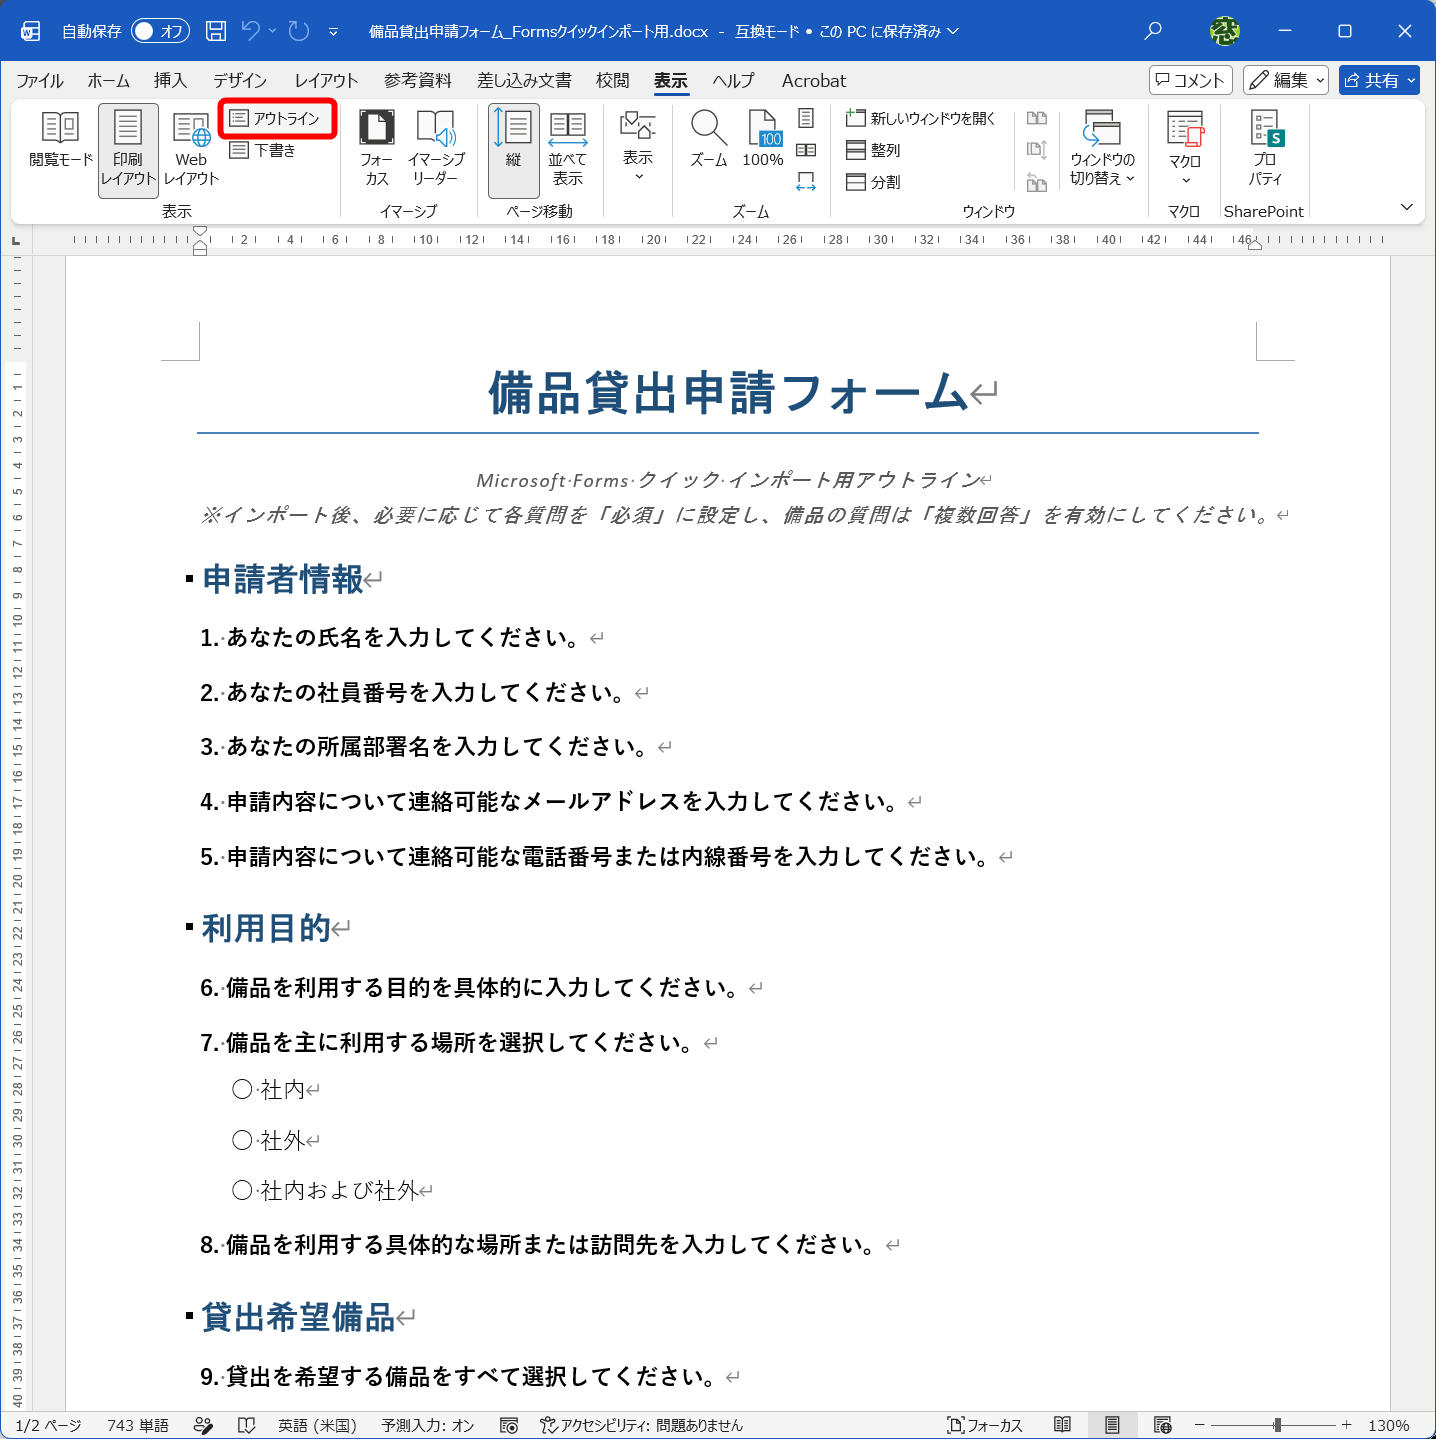Collapse the ribbon with chevron
1436x1439 pixels.
[x=1406, y=207]
